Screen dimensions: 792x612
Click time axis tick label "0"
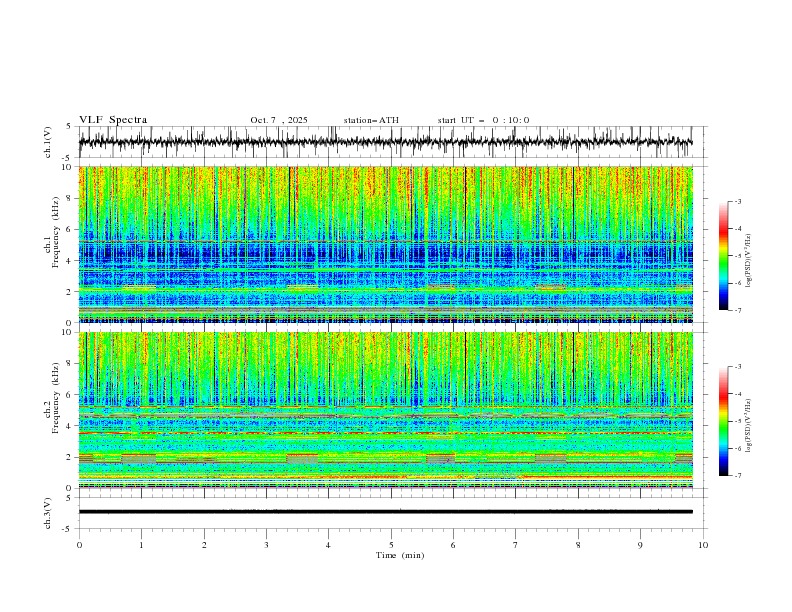point(79,545)
